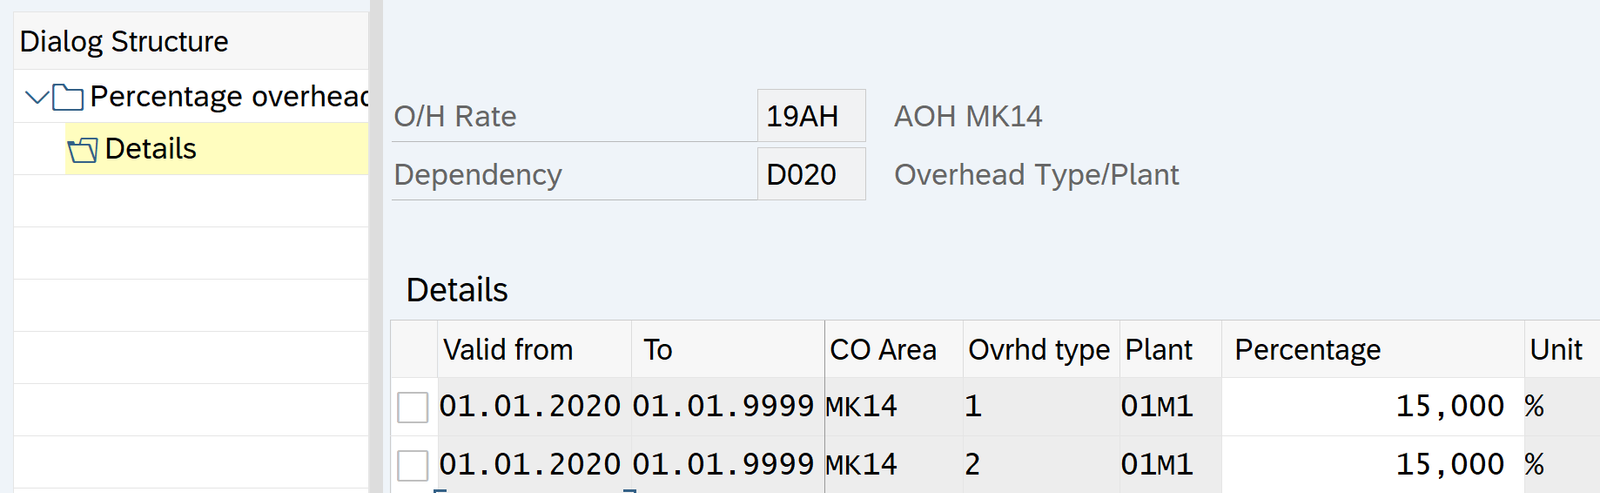Viewport: 1600px width, 493px height.
Task: Click the Unit column header
Action: 1556,350
